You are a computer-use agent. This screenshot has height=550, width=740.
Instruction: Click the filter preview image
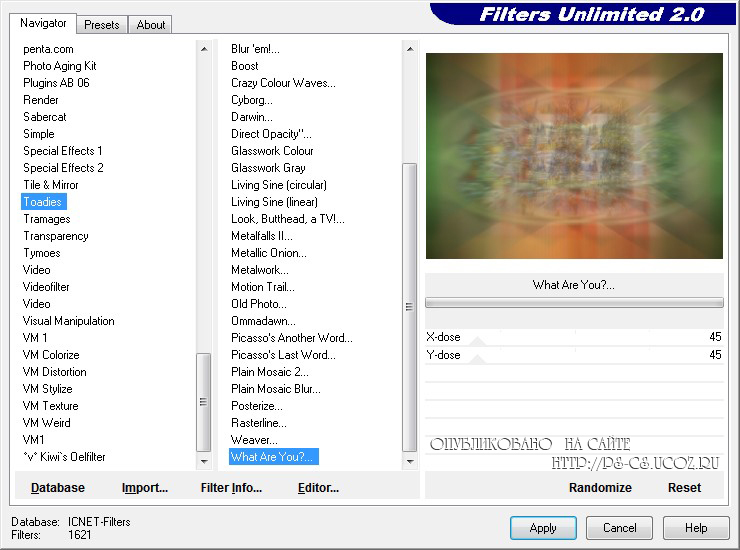click(x=574, y=156)
